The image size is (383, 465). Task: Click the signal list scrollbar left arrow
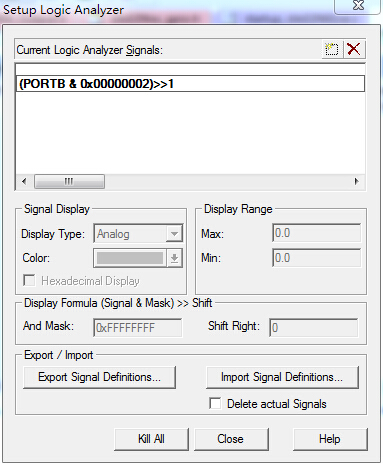click(x=24, y=182)
